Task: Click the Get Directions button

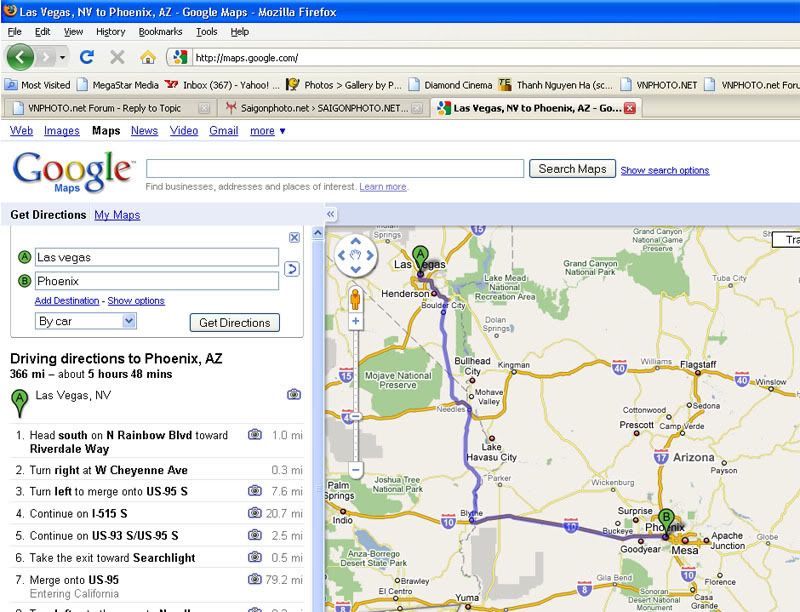Action: (235, 323)
